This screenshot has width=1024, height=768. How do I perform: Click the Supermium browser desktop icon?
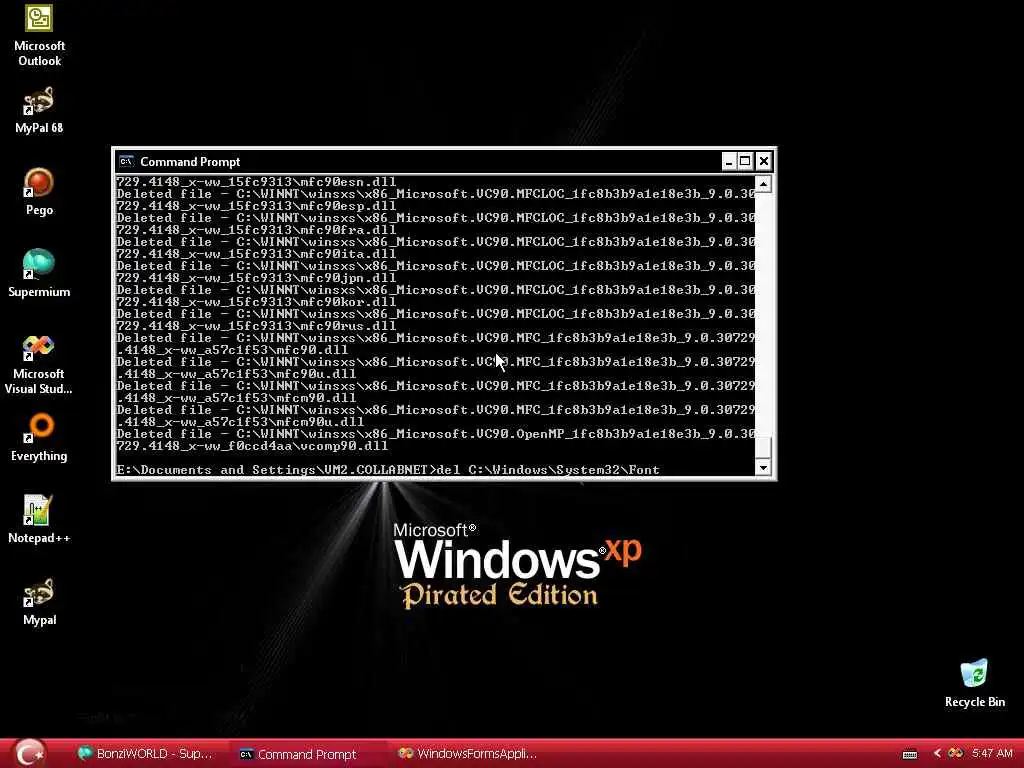39,274
